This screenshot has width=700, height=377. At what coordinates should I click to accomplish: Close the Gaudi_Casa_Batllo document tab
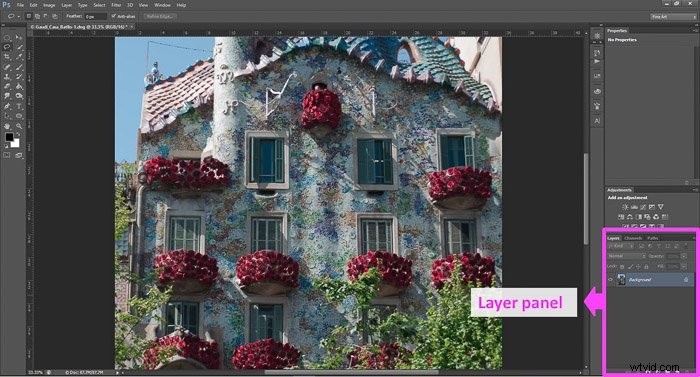pyautogui.click(x=132, y=27)
